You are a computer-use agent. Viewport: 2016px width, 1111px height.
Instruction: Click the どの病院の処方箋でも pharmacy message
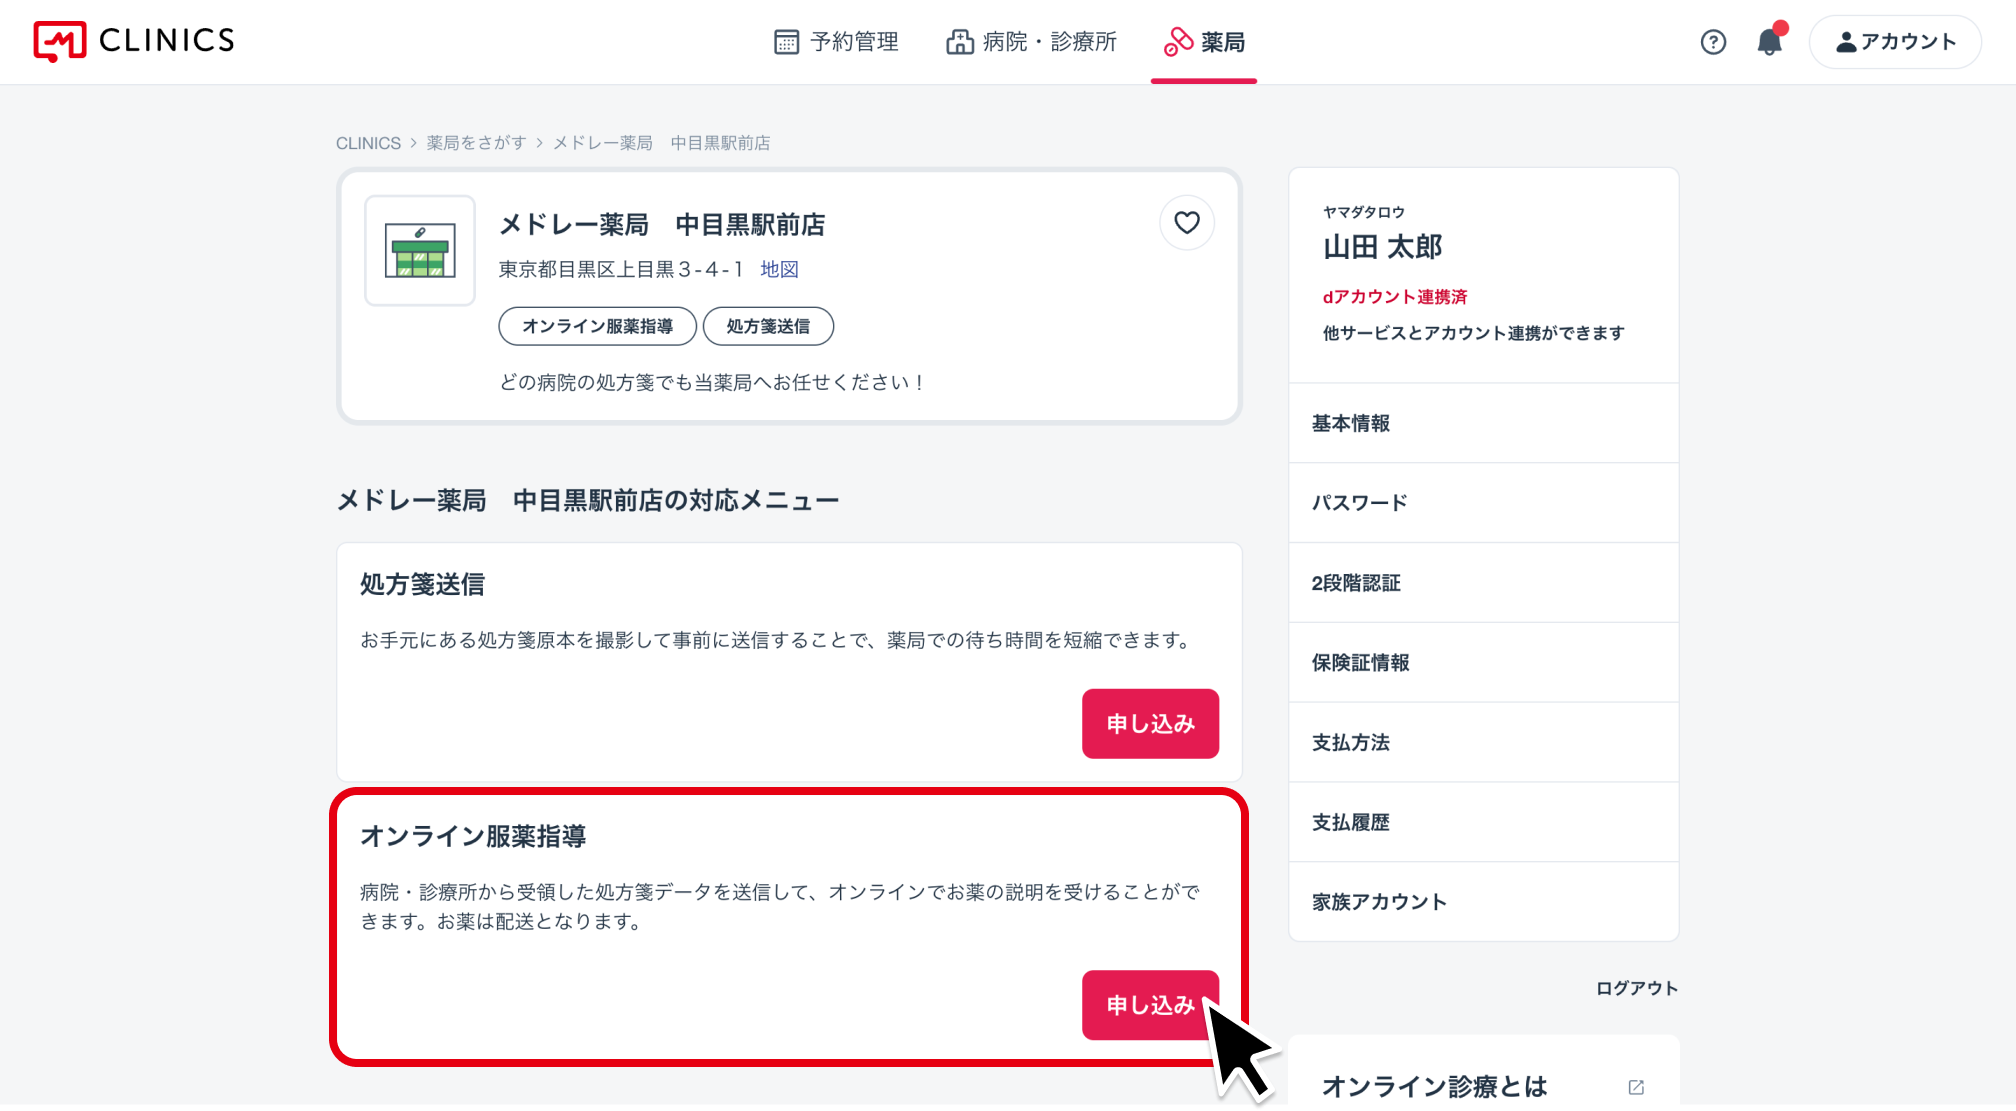713,382
